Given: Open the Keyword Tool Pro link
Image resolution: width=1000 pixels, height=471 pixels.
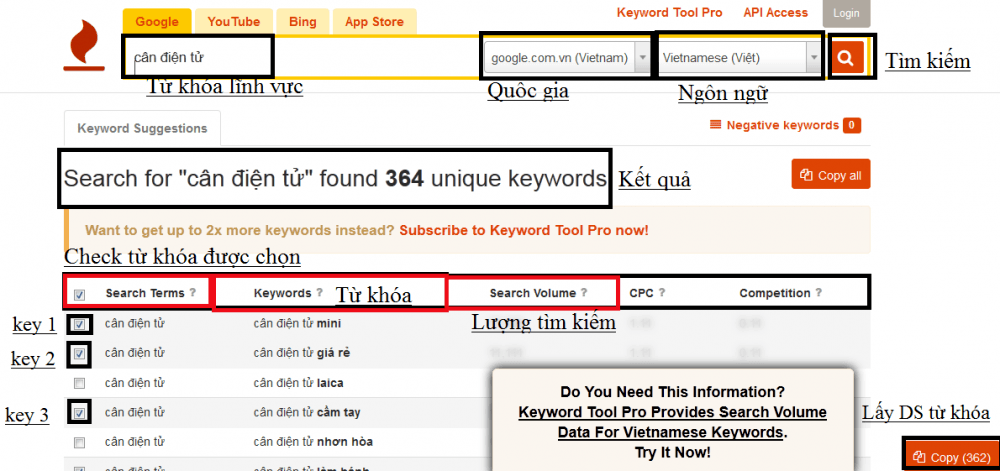Looking at the screenshot, I should [x=670, y=13].
